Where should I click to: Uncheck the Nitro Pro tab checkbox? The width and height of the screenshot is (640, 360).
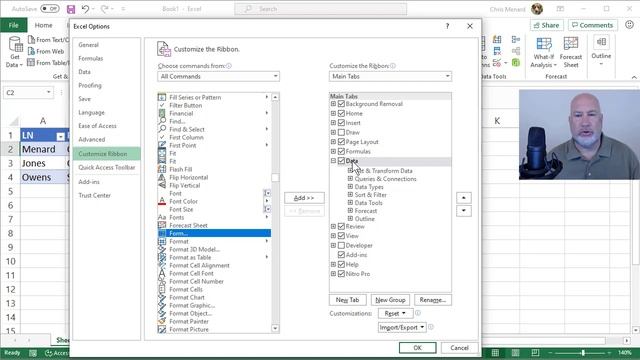[x=341, y=273]
